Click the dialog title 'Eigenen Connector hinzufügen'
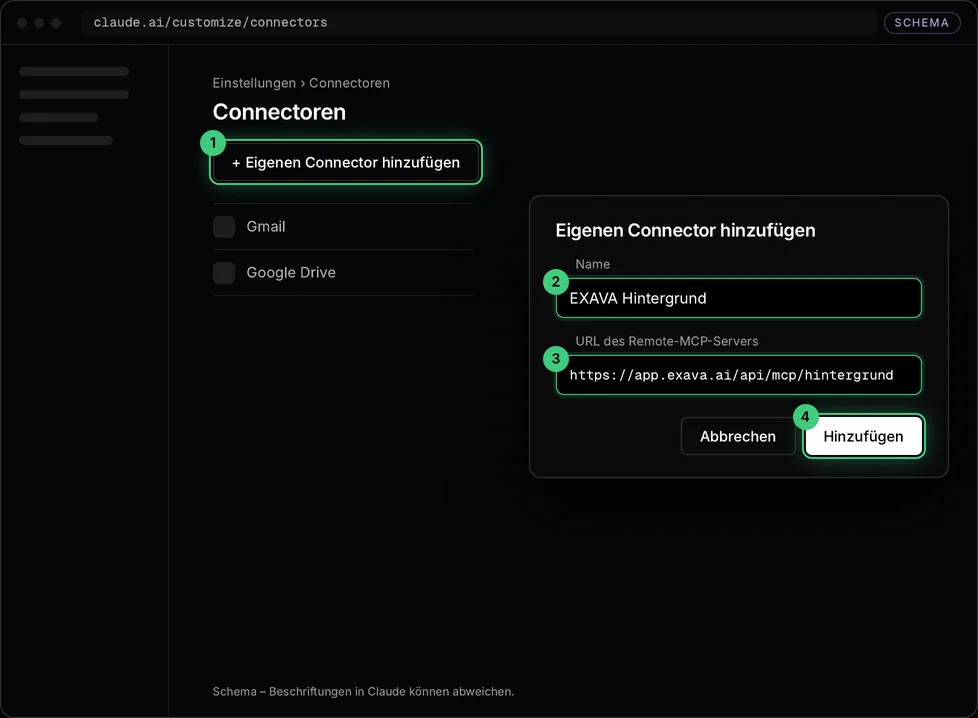This screenshot has height=718, width=978. (685, 230)
